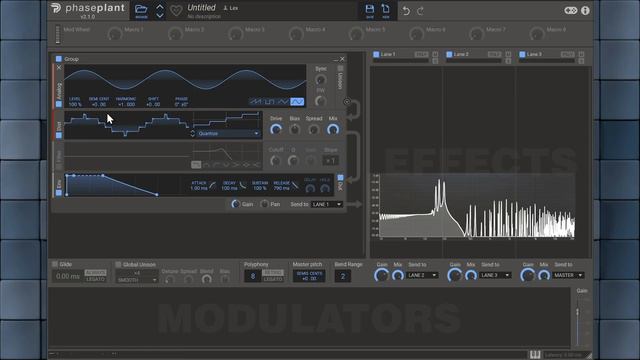This screenshot has width=640, height=360.
Task: Click the Glide ALWAYS button
Action: tap(96, 272)
